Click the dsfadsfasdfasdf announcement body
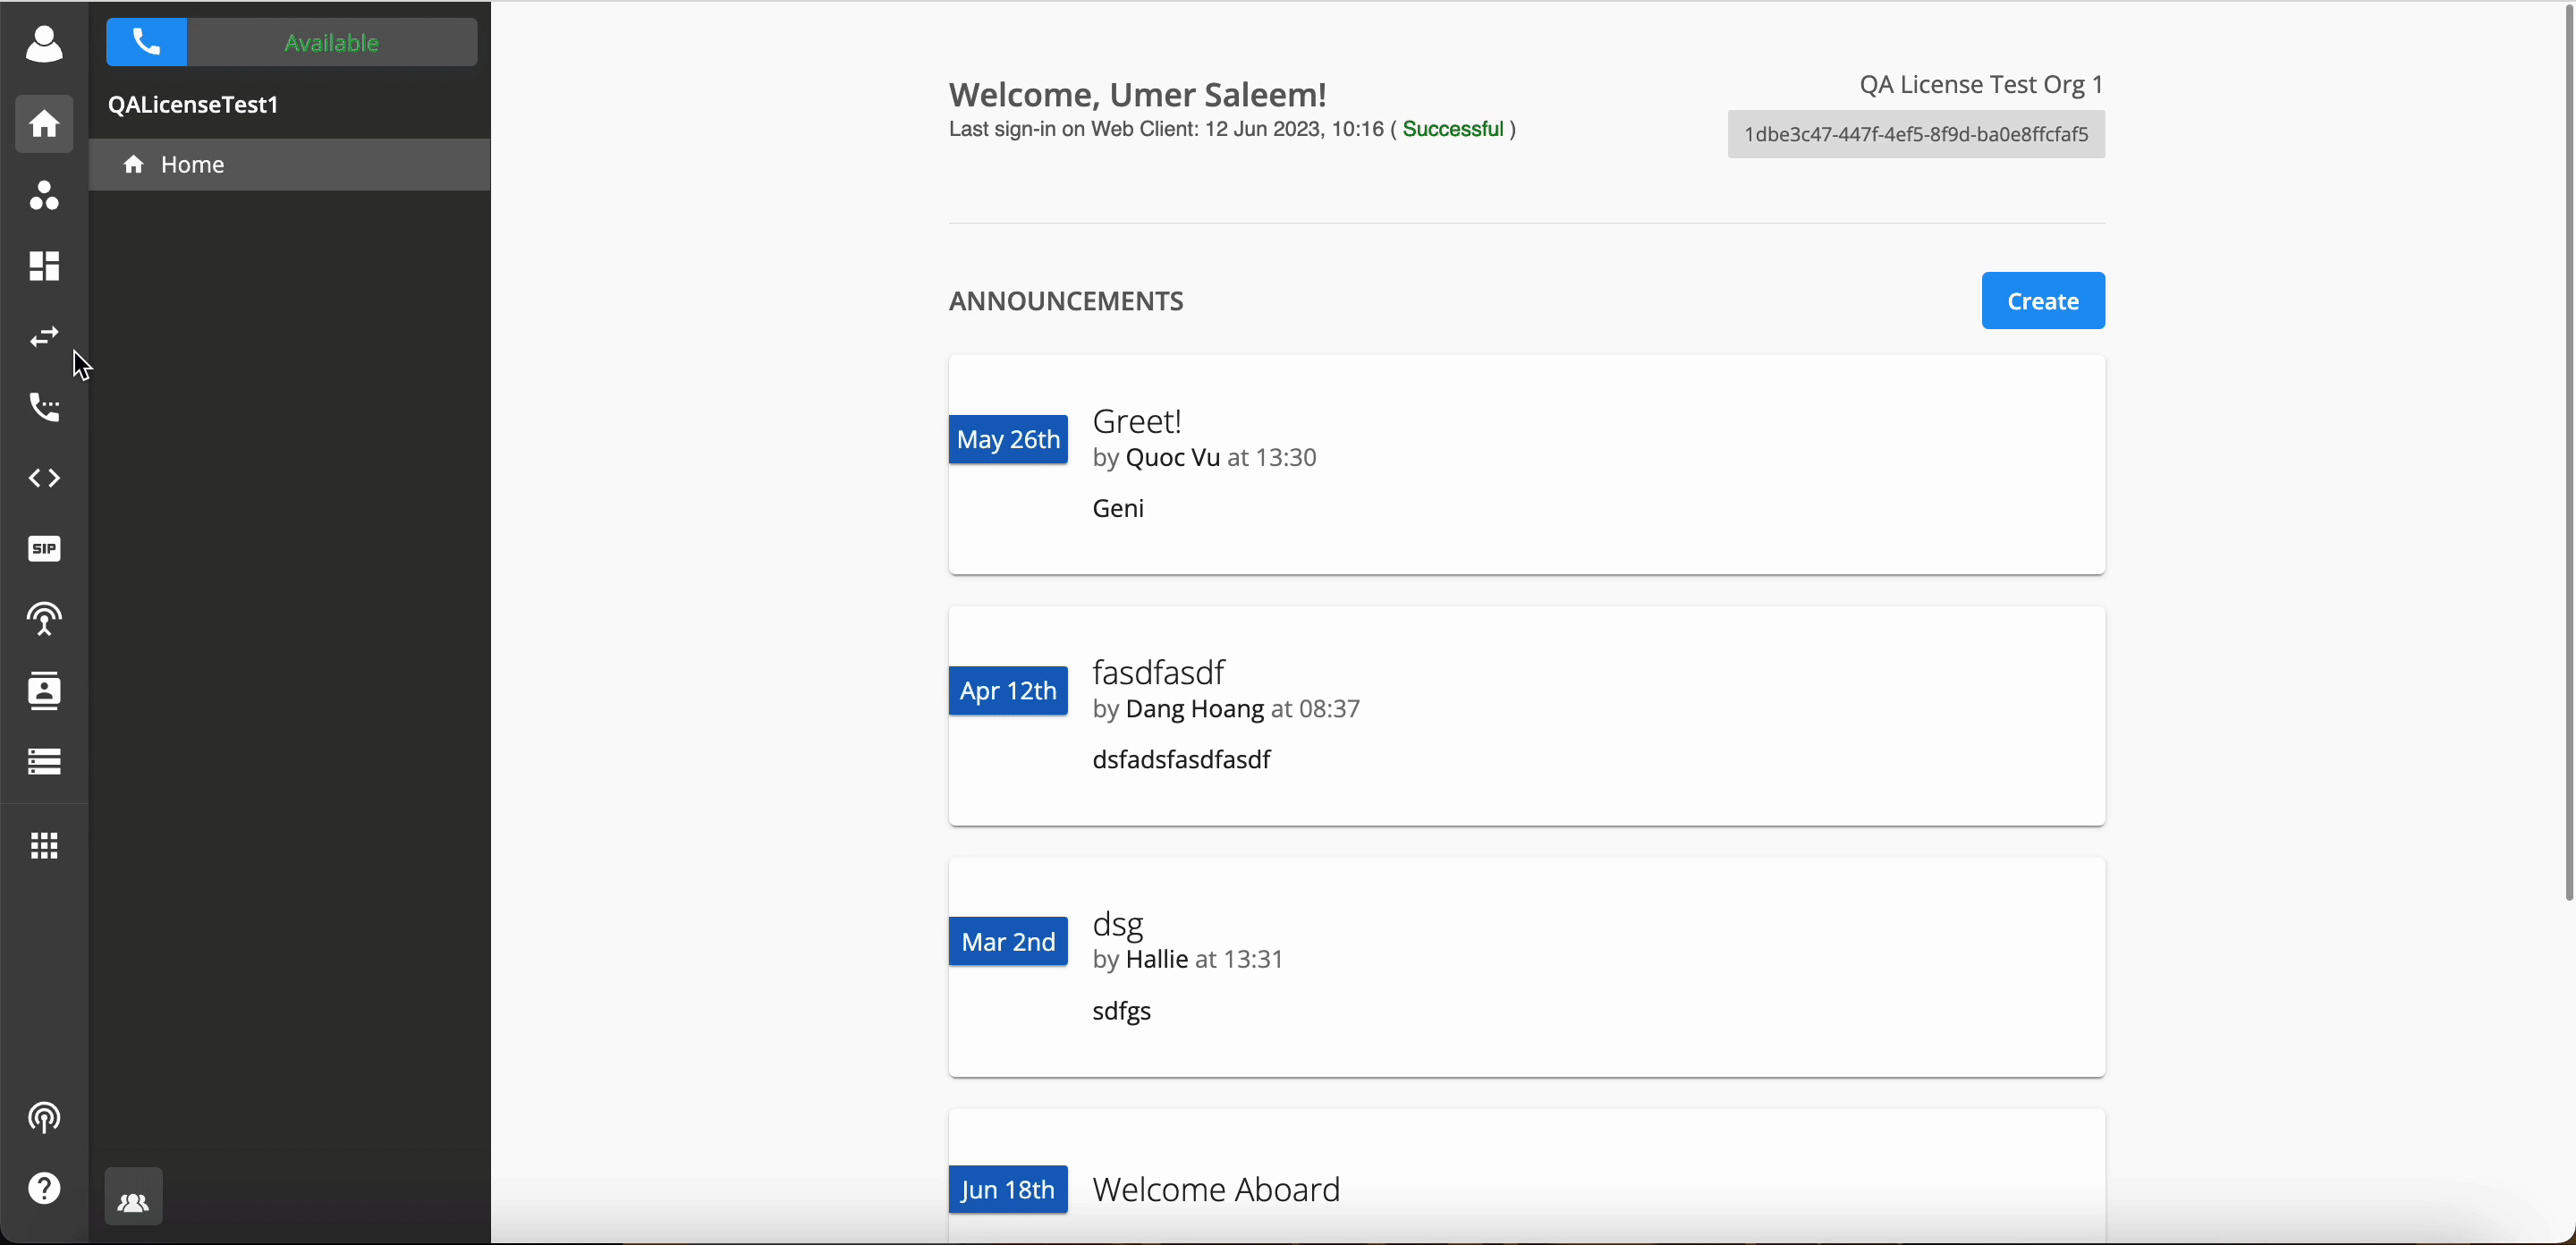This screenshot has height=1245, width=2576. [1181, 759]
